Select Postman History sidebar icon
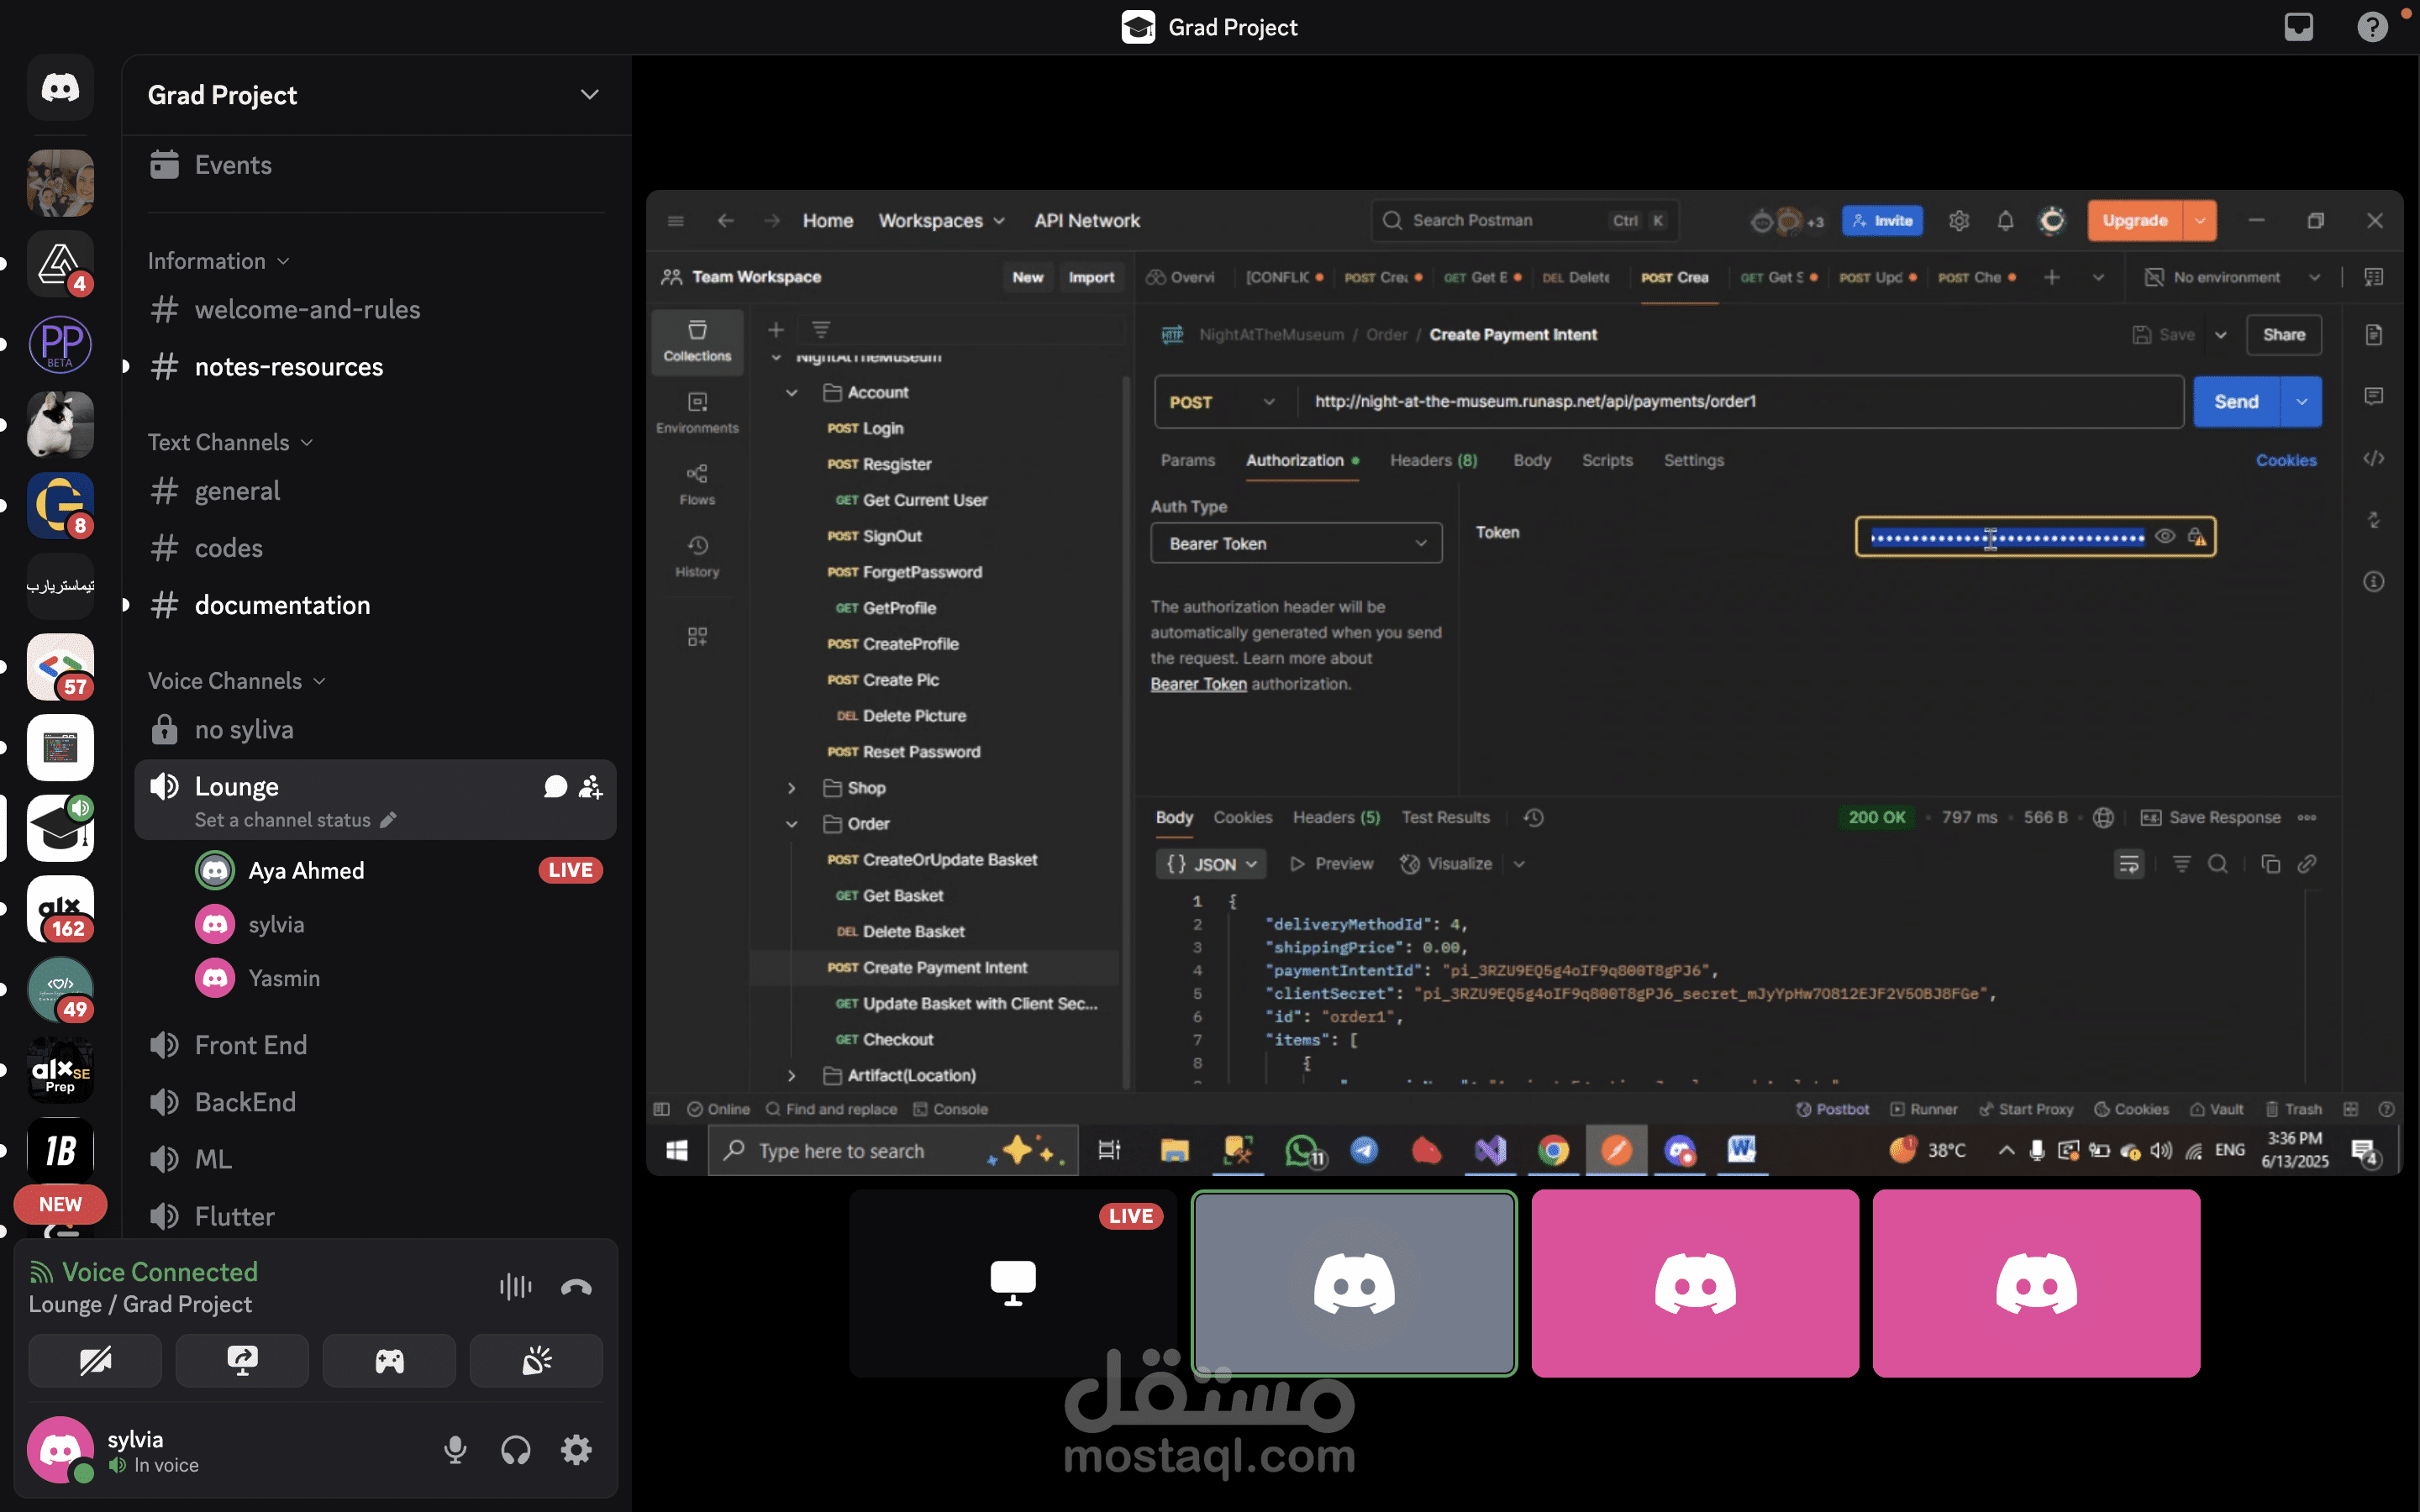Viewport: 2420px width, 1512px height. [x=697, y=557]
